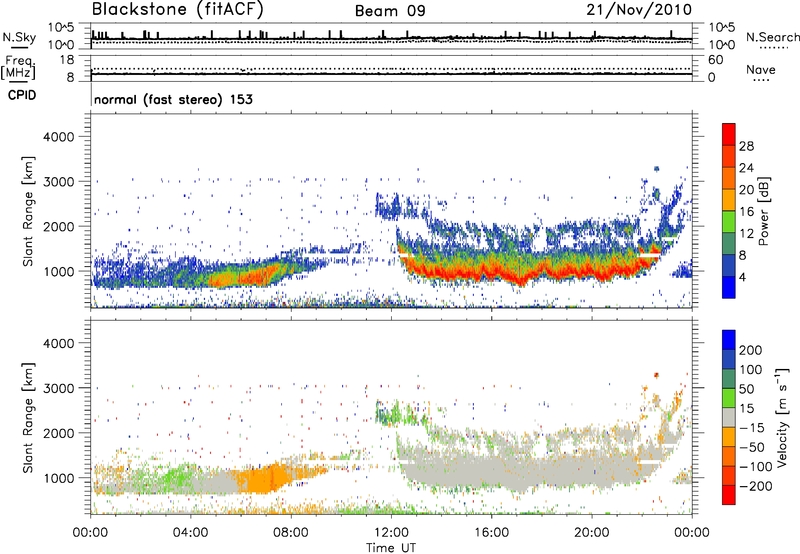Click the "-200" velocity colorbar value
The height and width of the screenshot is (554, 800).
tap(756, 486)
